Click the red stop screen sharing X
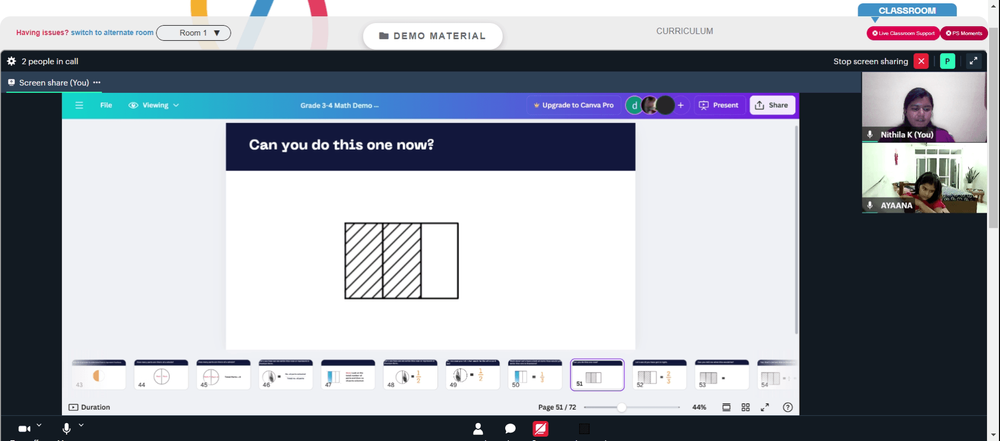 (921, 61)
